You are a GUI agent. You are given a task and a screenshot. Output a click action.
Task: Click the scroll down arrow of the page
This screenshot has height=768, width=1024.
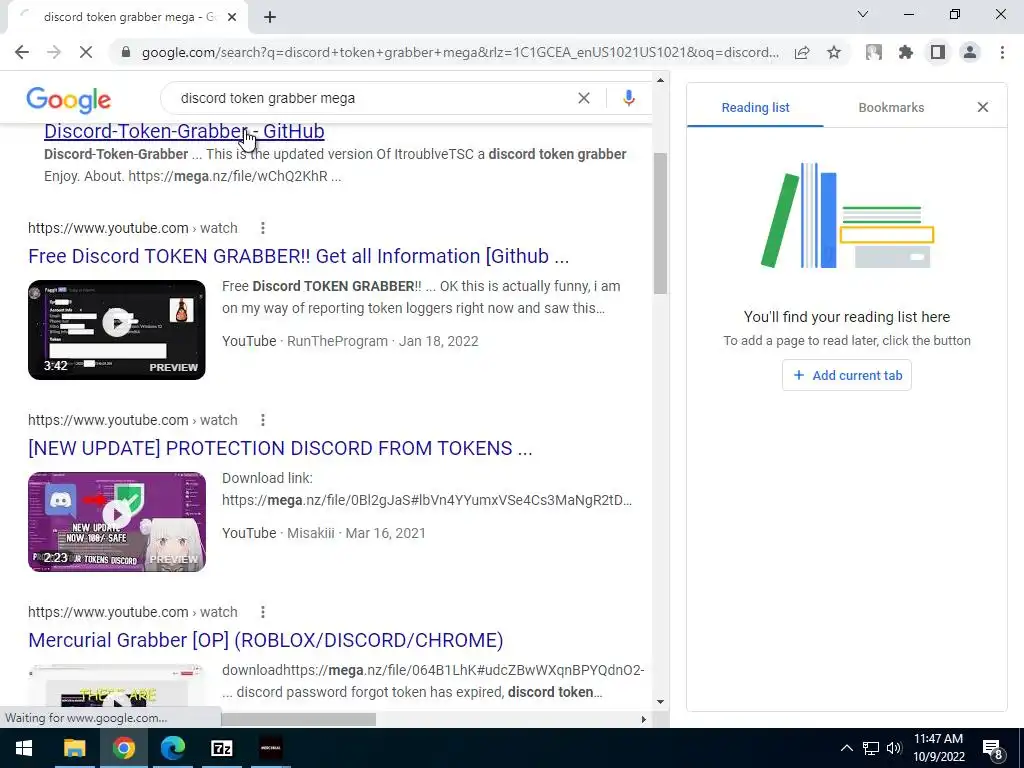(660, 702)
